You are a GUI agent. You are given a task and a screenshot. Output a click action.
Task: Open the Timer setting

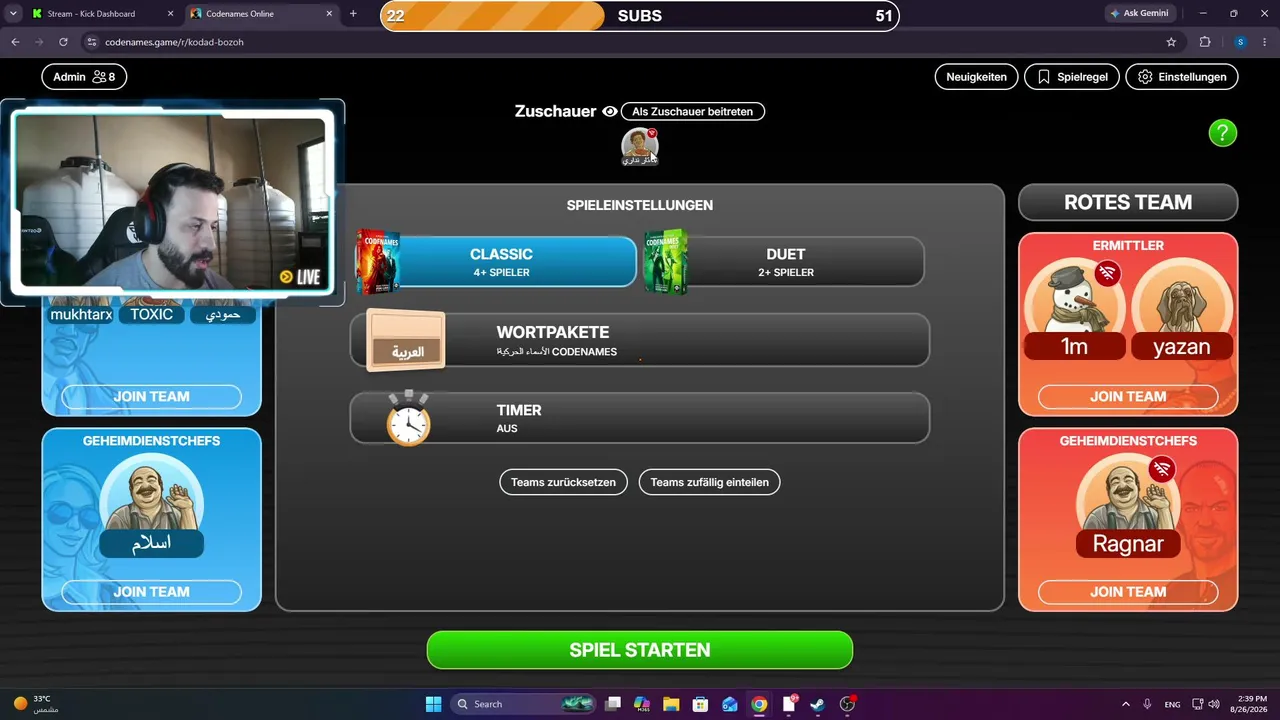click(x=640, y=418)
